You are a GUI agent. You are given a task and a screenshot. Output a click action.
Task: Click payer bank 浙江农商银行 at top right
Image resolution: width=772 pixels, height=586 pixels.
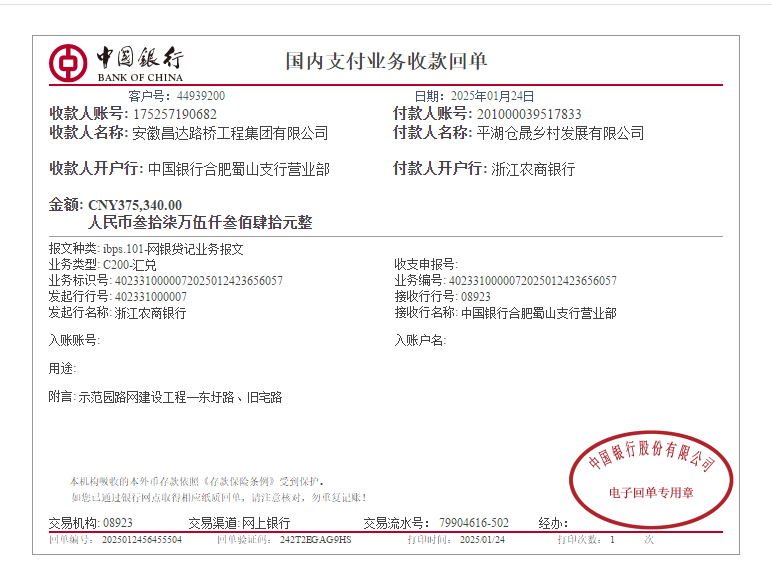pos(533,169)
